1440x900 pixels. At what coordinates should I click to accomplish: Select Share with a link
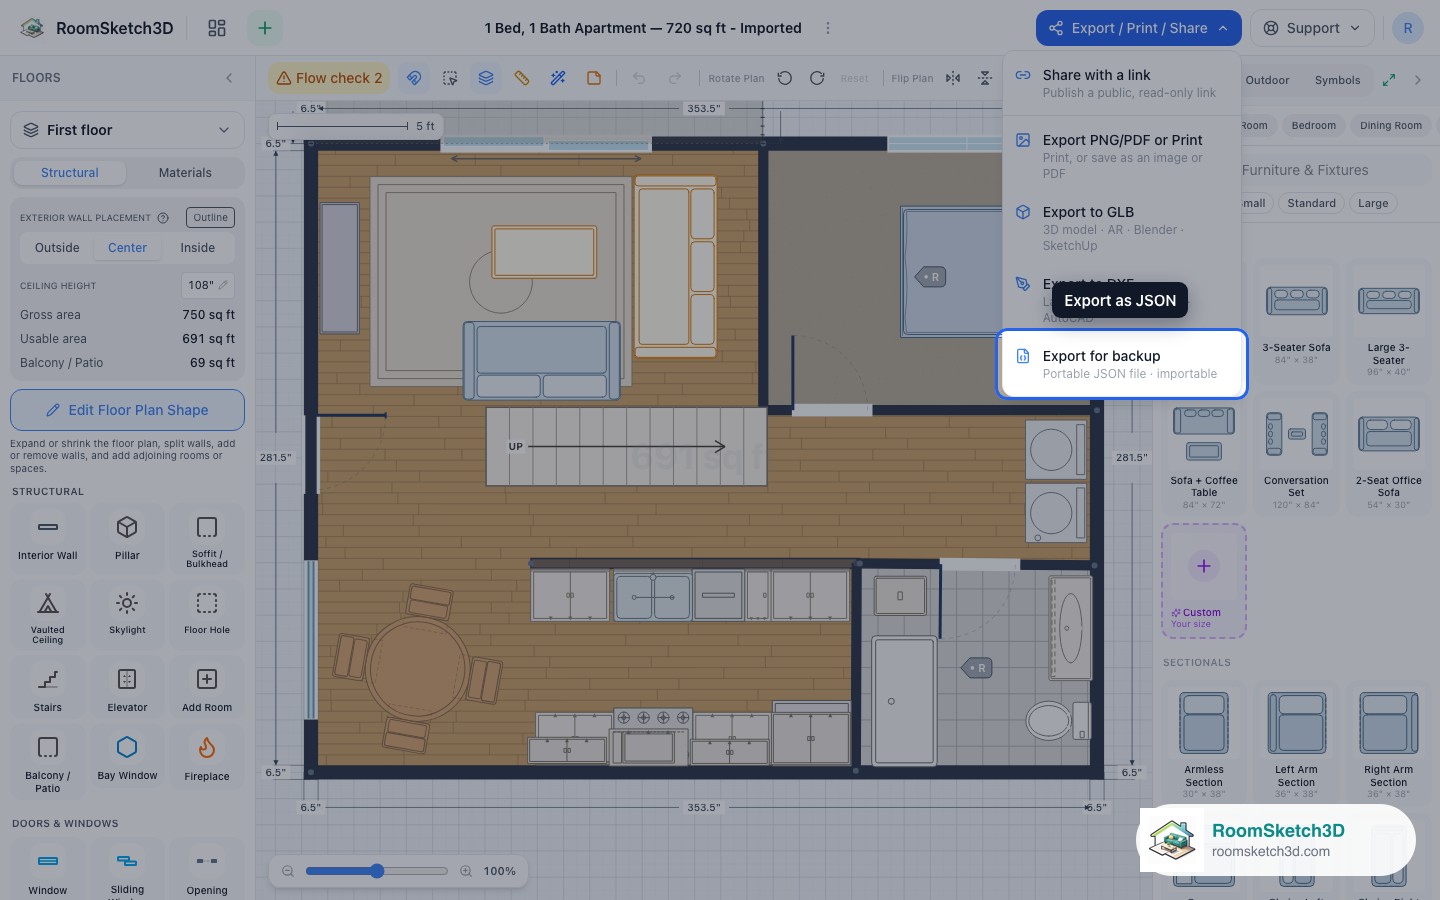point(1120,83)
